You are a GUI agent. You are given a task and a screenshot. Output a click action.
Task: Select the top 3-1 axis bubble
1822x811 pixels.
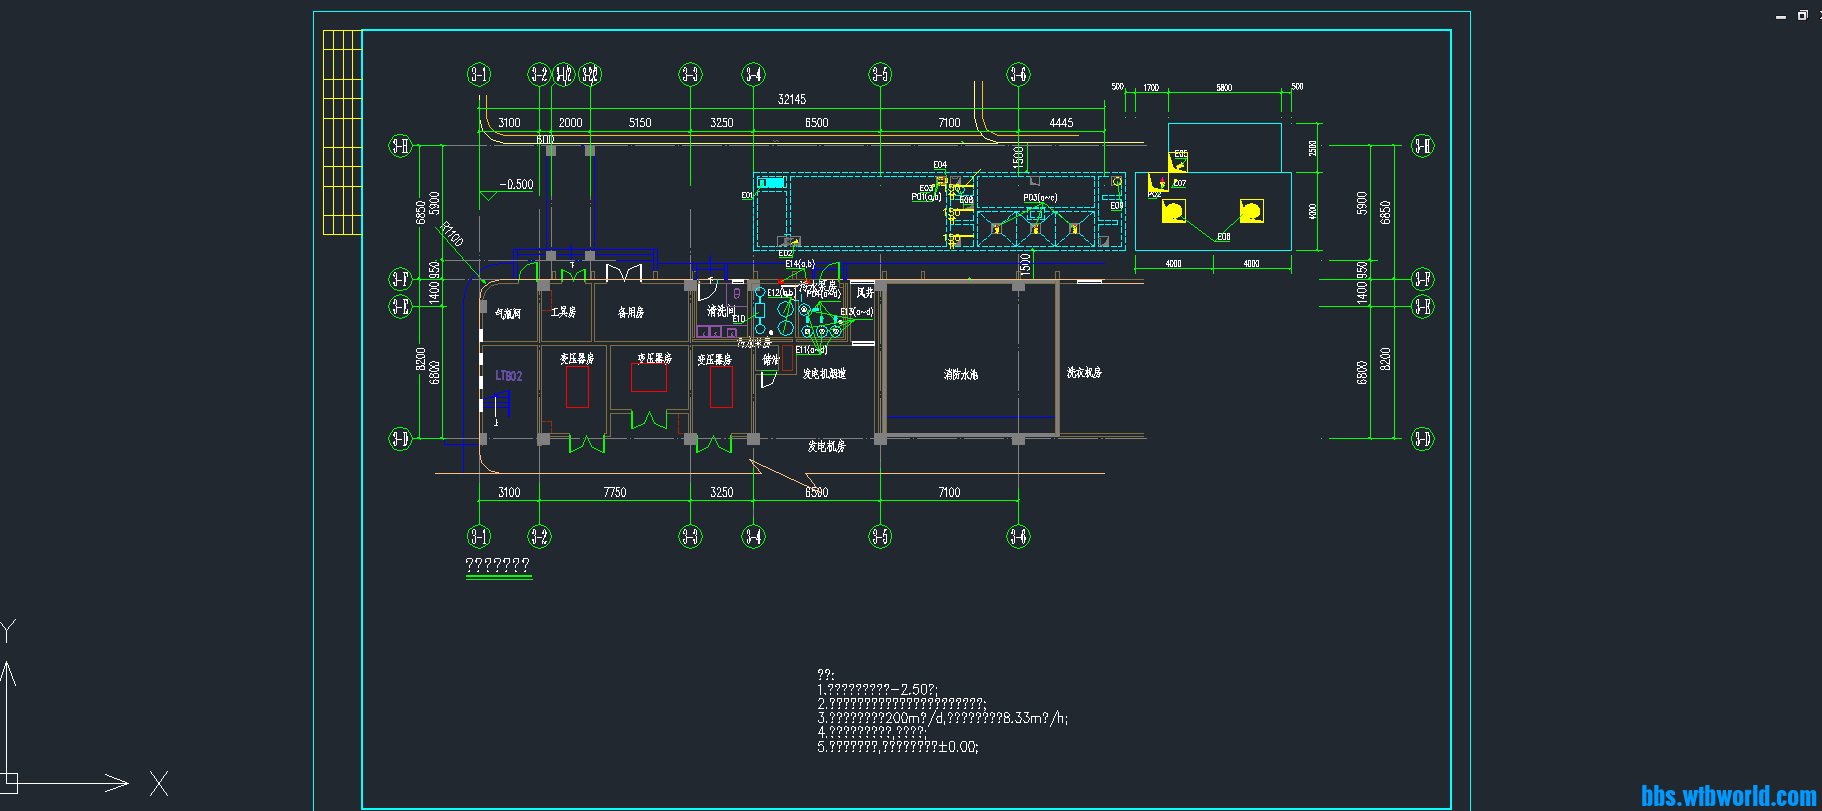(x=479, y=74)
